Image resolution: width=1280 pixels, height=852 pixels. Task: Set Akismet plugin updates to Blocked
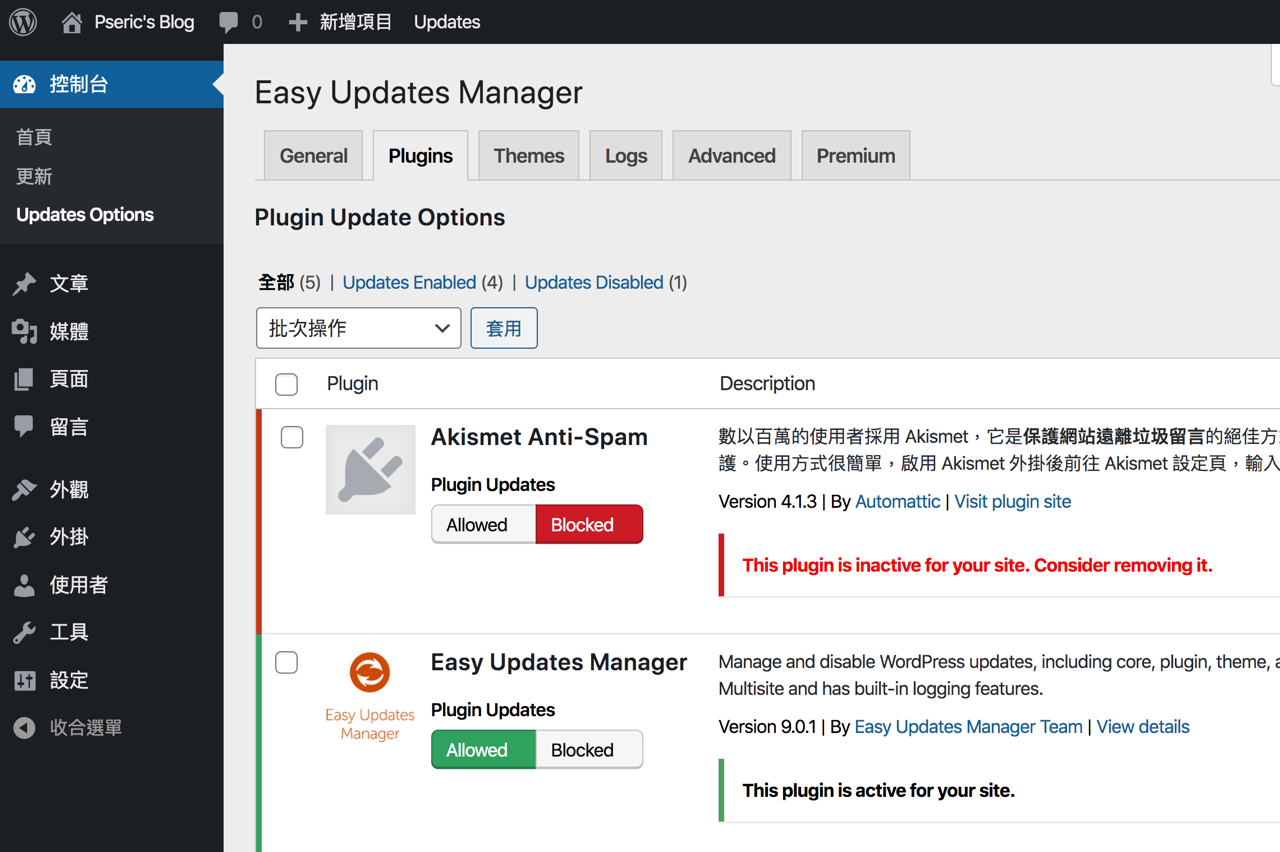pyautogui.click(x=589, y=525)
